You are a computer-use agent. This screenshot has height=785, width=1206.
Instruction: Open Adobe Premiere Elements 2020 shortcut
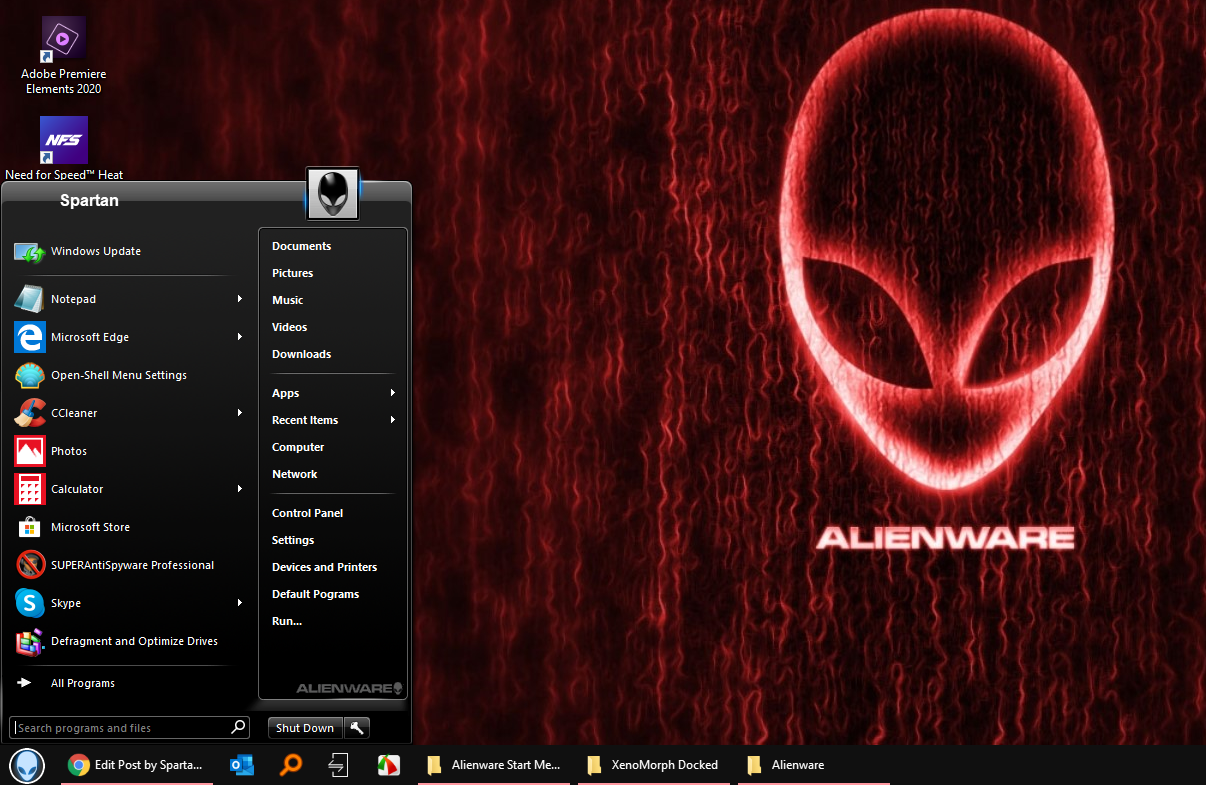pyautogui.click(x=63, y=40)
